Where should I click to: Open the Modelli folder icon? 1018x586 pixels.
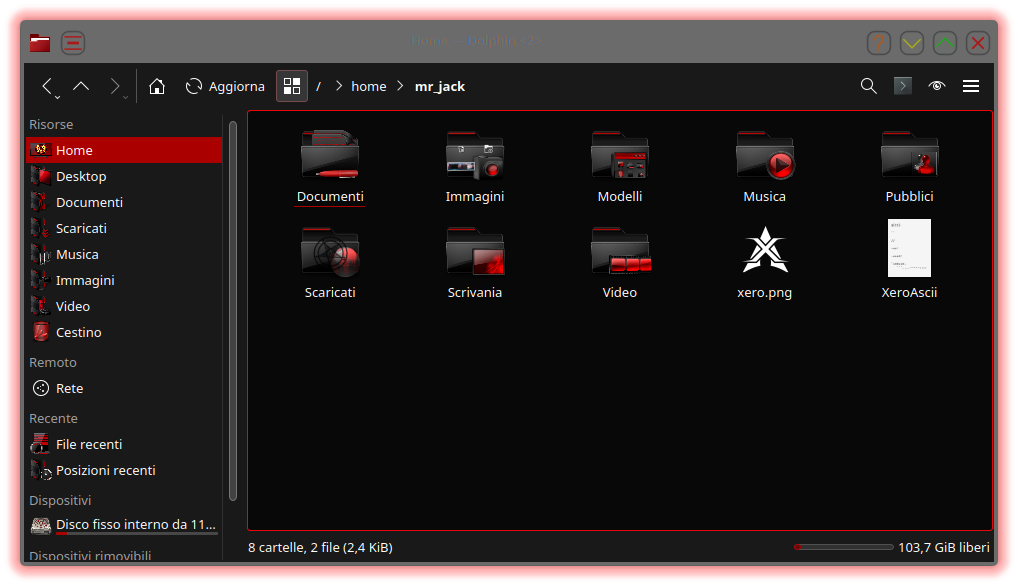pos(619,155)
